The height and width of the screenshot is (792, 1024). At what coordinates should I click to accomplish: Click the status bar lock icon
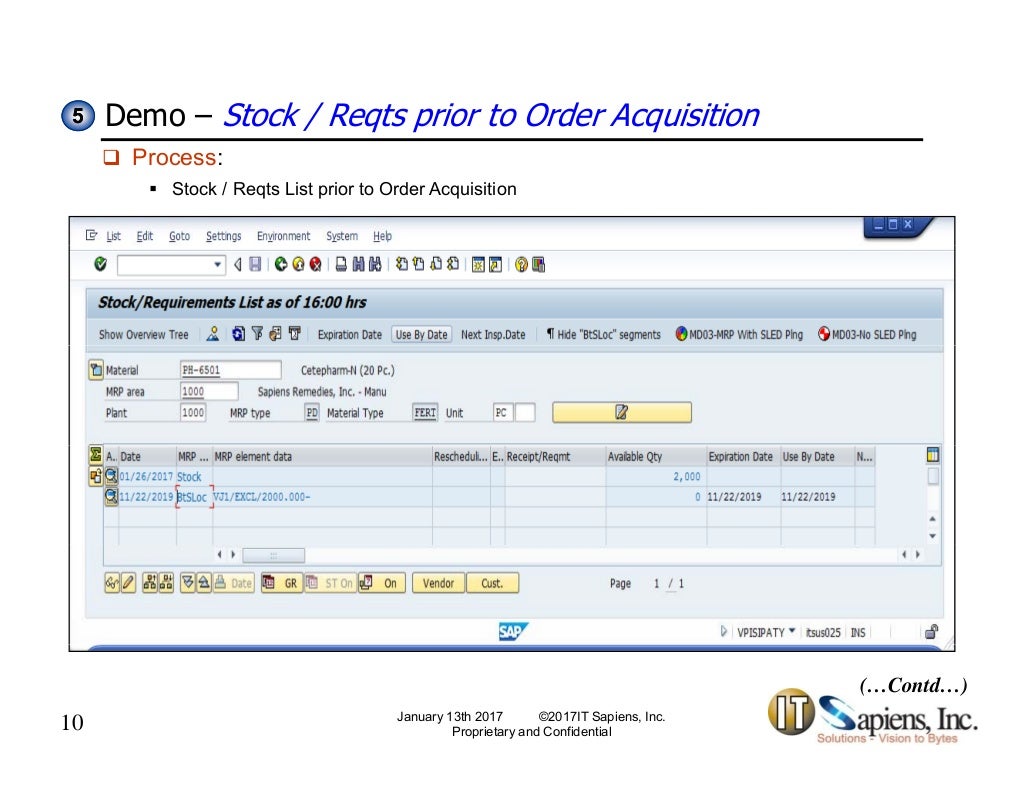click(x=932, y=631)
